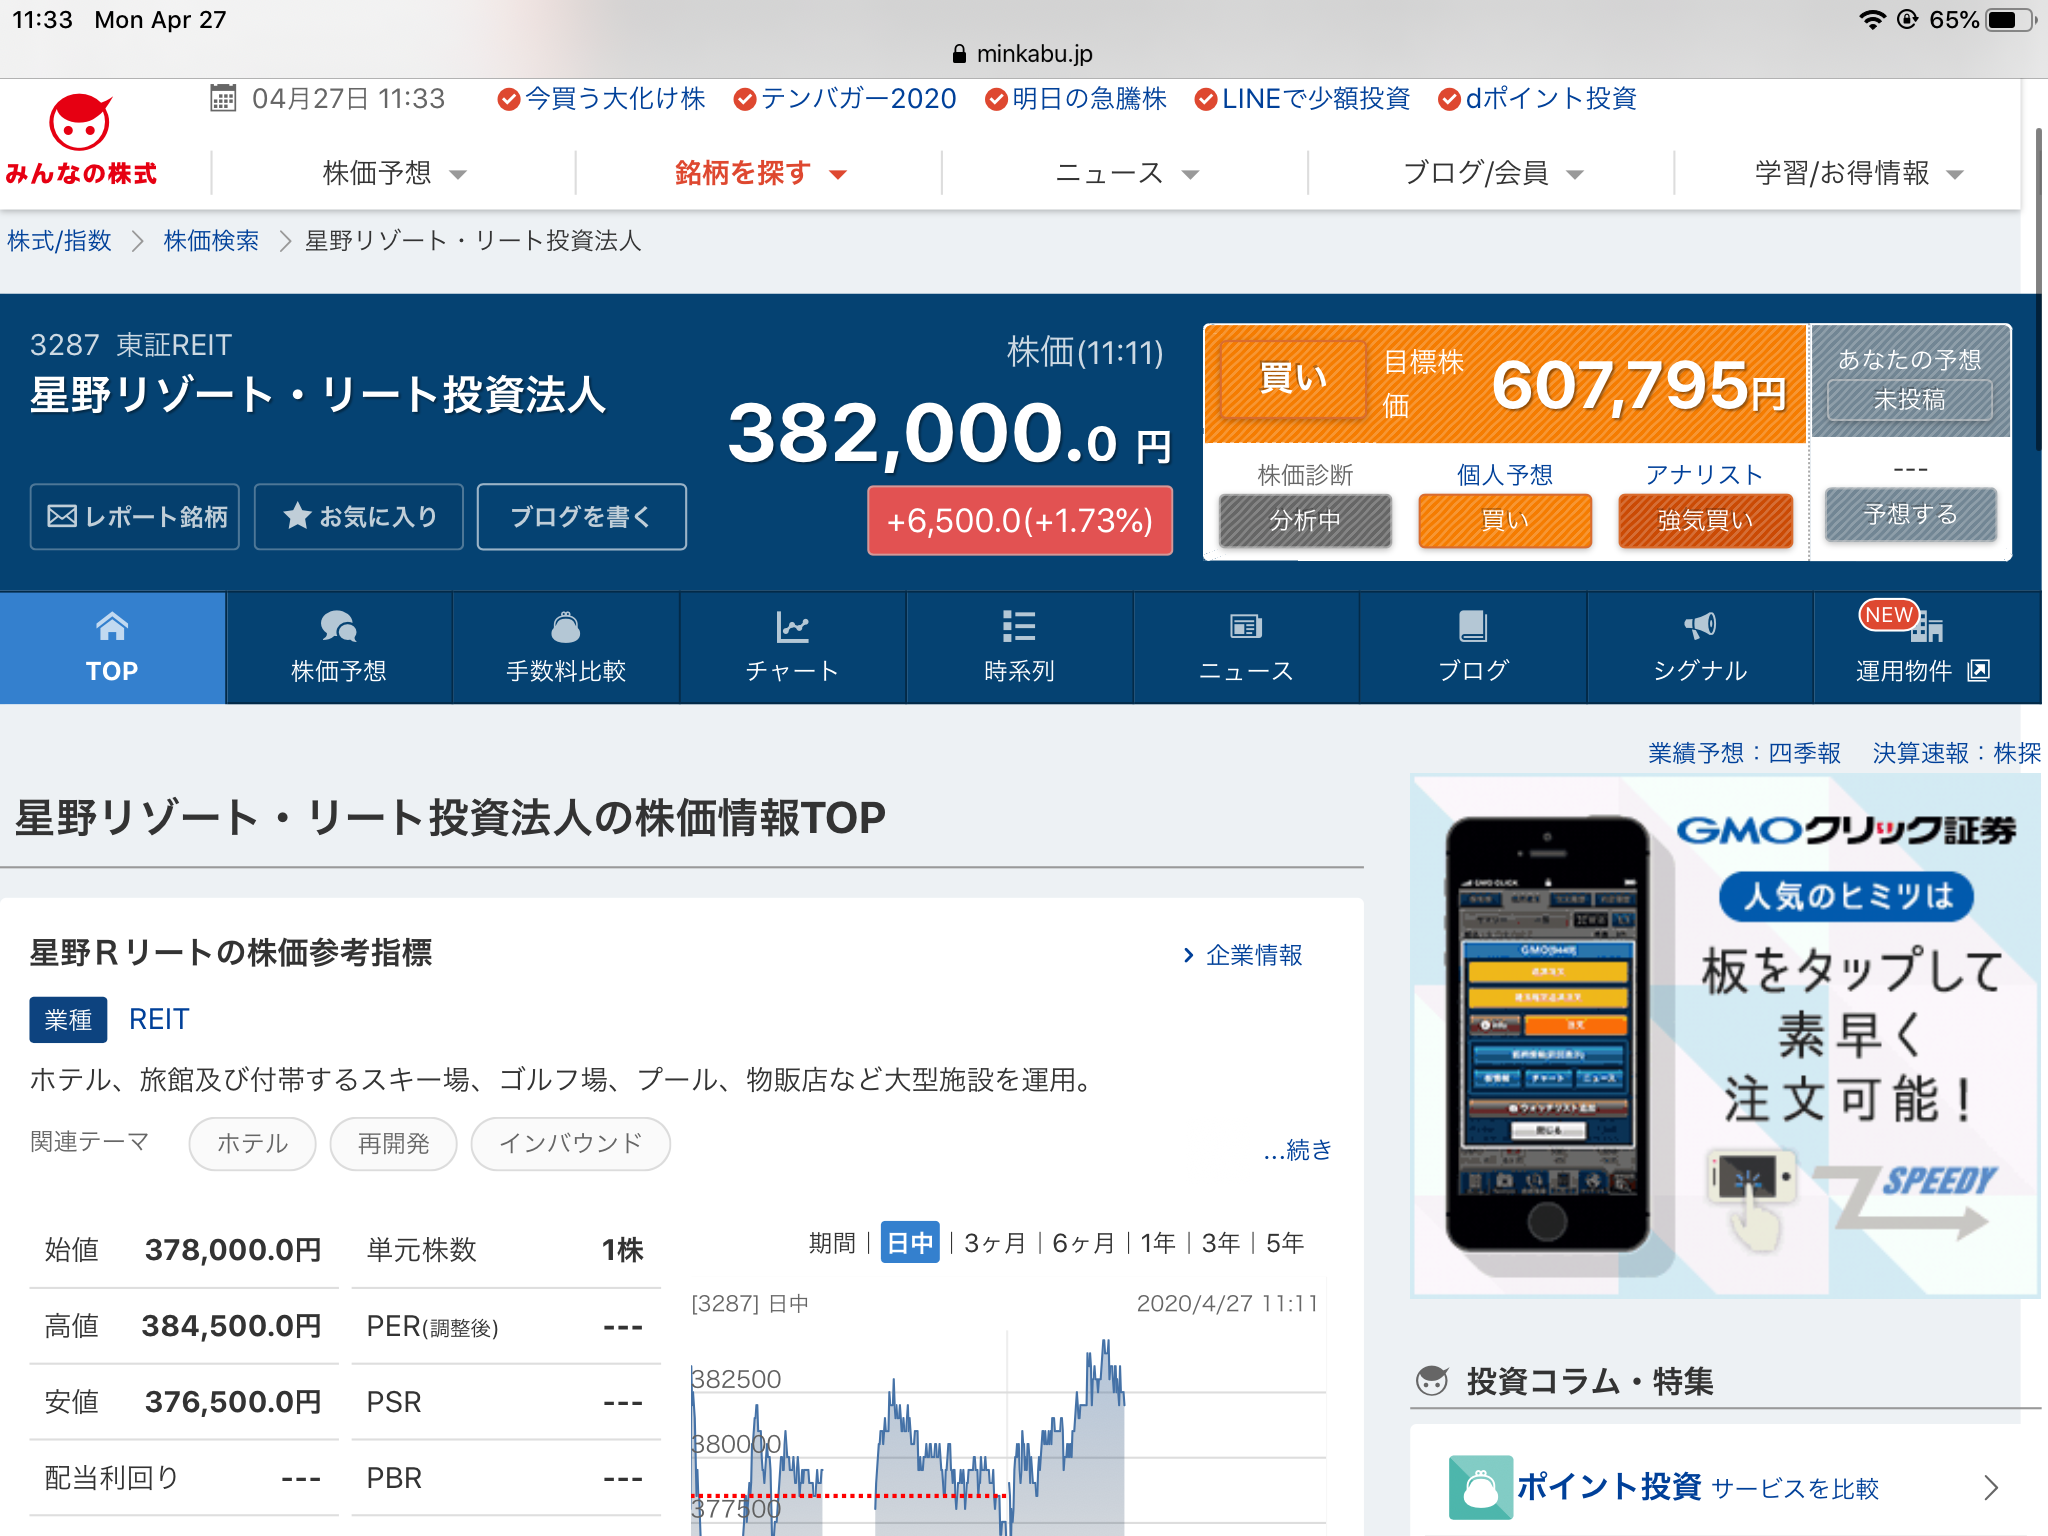Click the 再開発 theme tag
The height and width of the screenshot is (1536, 2048).
pos(393,1143)
